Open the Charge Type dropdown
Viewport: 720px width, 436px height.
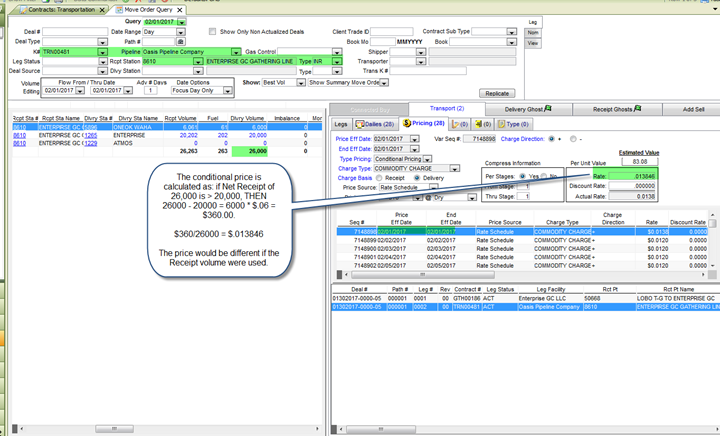456,168
